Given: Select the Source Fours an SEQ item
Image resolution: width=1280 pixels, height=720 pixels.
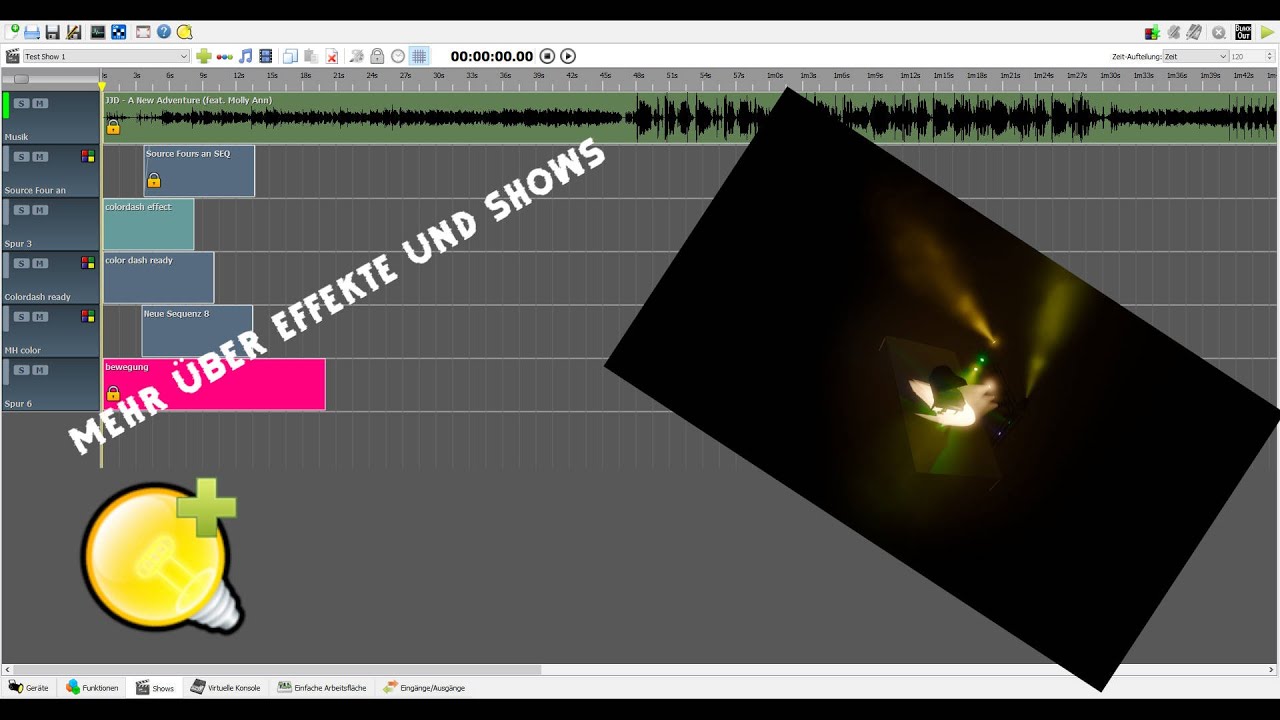Looking at the screenshot, I should (x=199, y=171).
